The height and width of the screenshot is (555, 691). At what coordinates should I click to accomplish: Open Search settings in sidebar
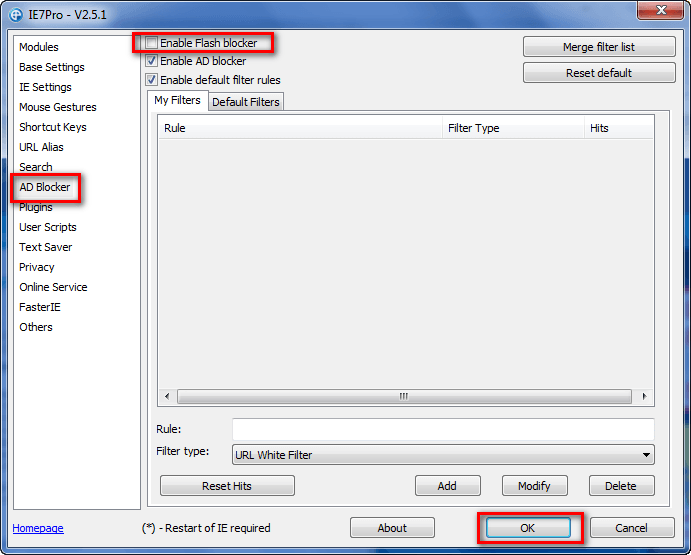pyautogui.click(x=36, y=167)
